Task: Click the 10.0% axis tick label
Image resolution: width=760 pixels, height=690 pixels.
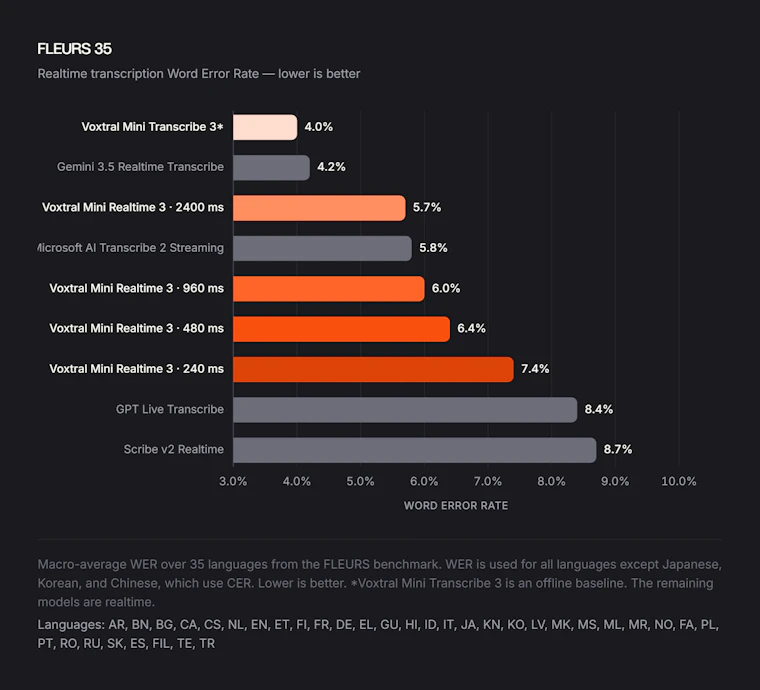Action: [x=679, y=481]
